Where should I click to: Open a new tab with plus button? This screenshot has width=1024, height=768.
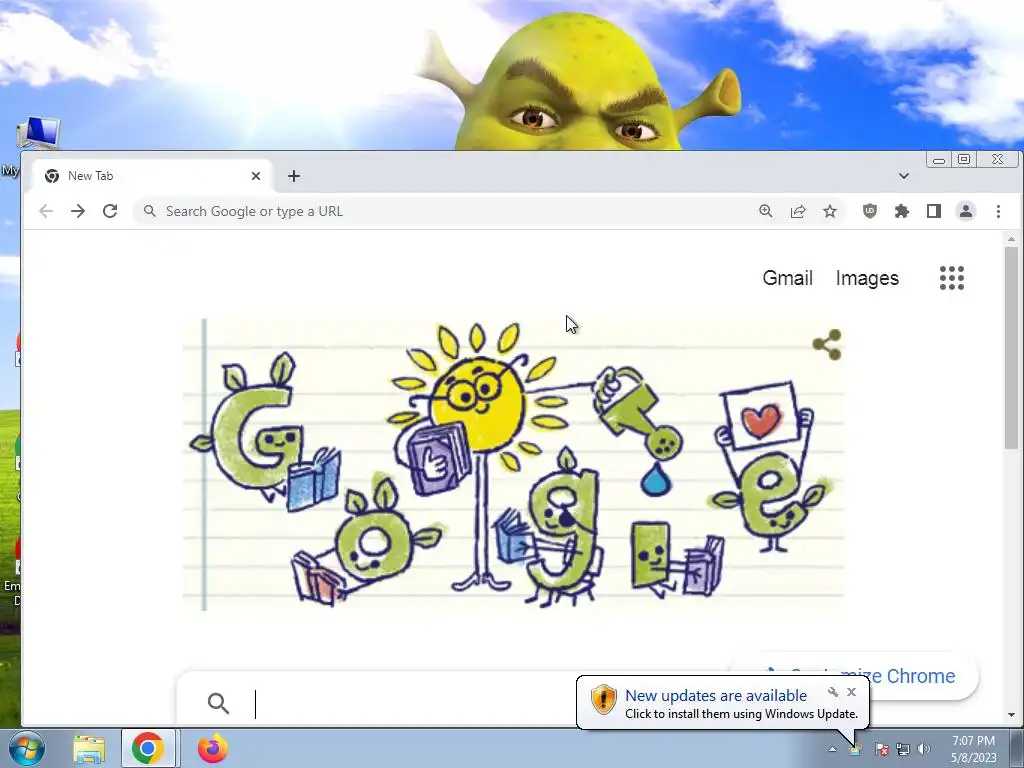[x=294, y=176]
